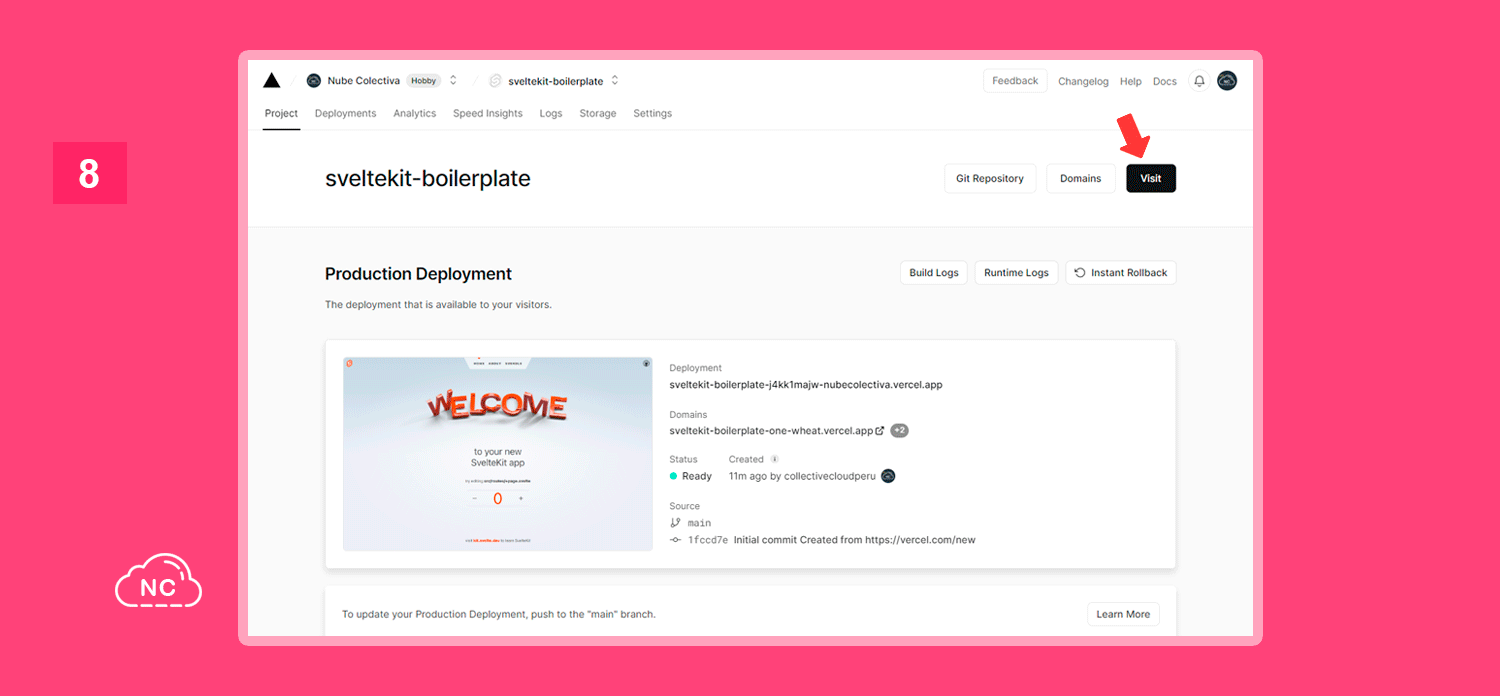The image size is (1500, 696).
Task: Select the Project tab
Action: [x=281, y=114]
